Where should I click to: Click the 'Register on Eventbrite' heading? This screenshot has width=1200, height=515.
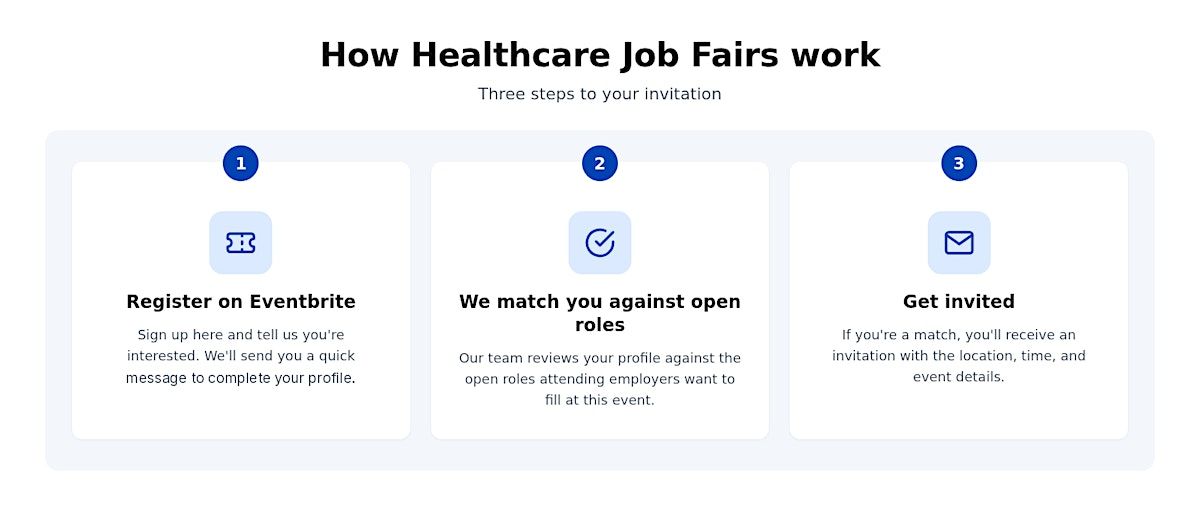[x=241, y=301]
